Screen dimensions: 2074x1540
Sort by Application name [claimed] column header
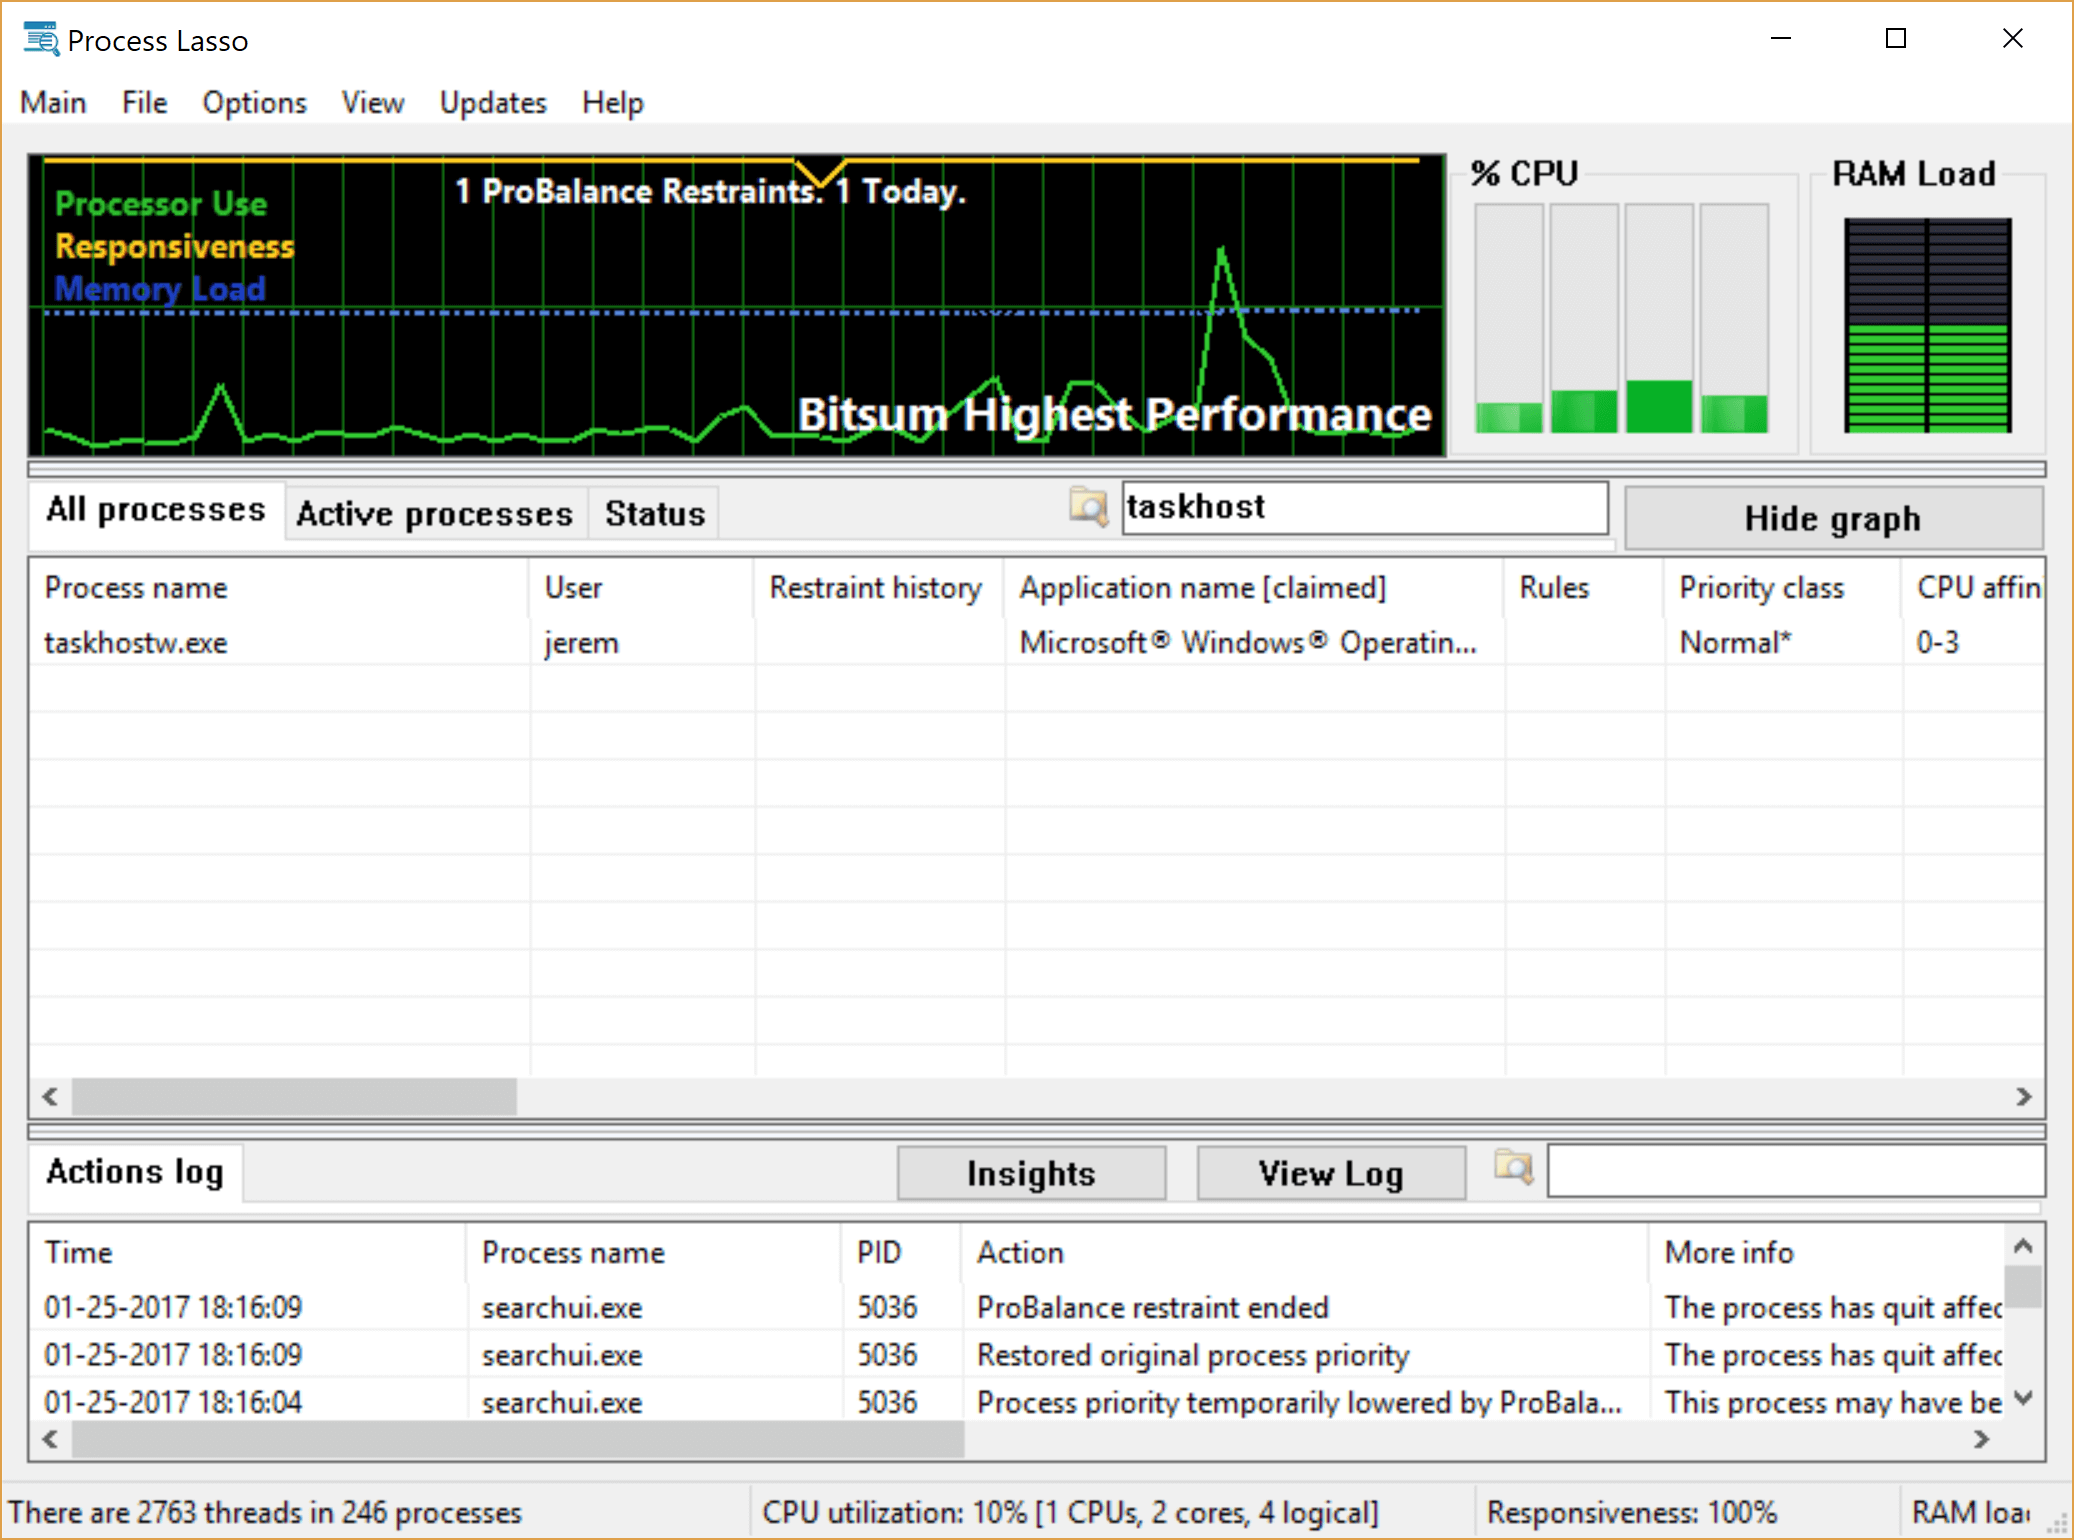[x=1254, y=588]
